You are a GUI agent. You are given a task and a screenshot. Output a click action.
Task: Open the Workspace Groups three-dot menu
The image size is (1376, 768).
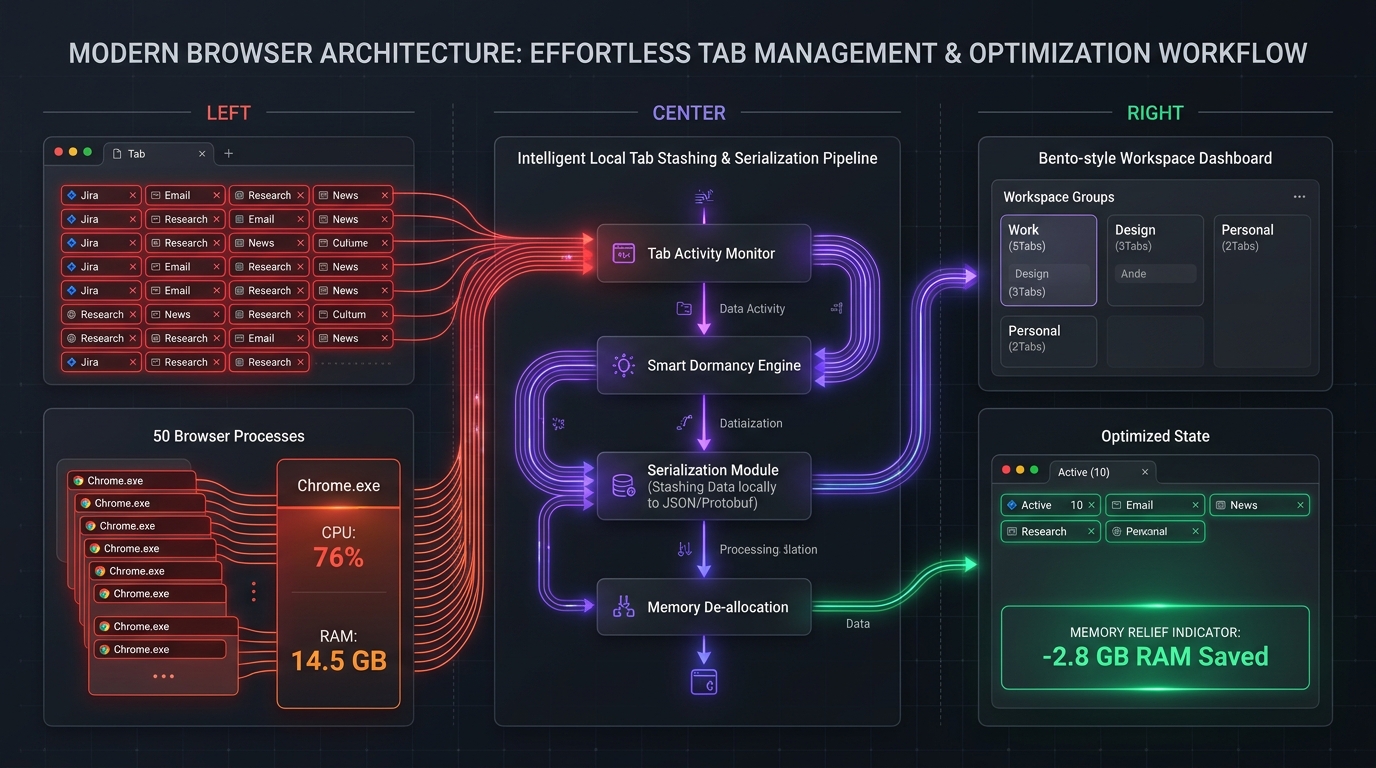(1299, 197)
